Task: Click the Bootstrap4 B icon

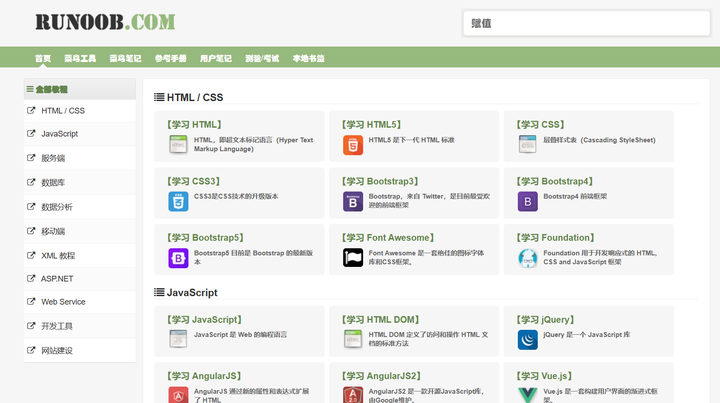Action: click(528, 202)
